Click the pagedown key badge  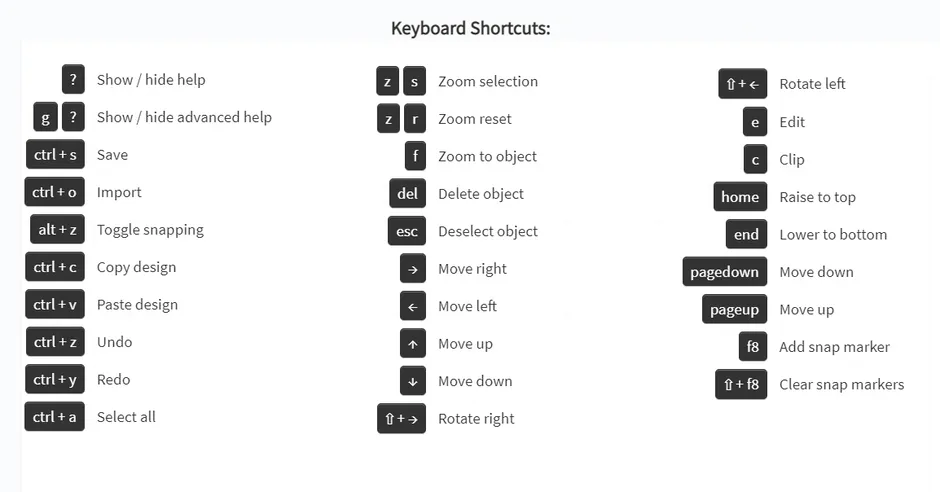pyautogui.click(x=725, y=272)
